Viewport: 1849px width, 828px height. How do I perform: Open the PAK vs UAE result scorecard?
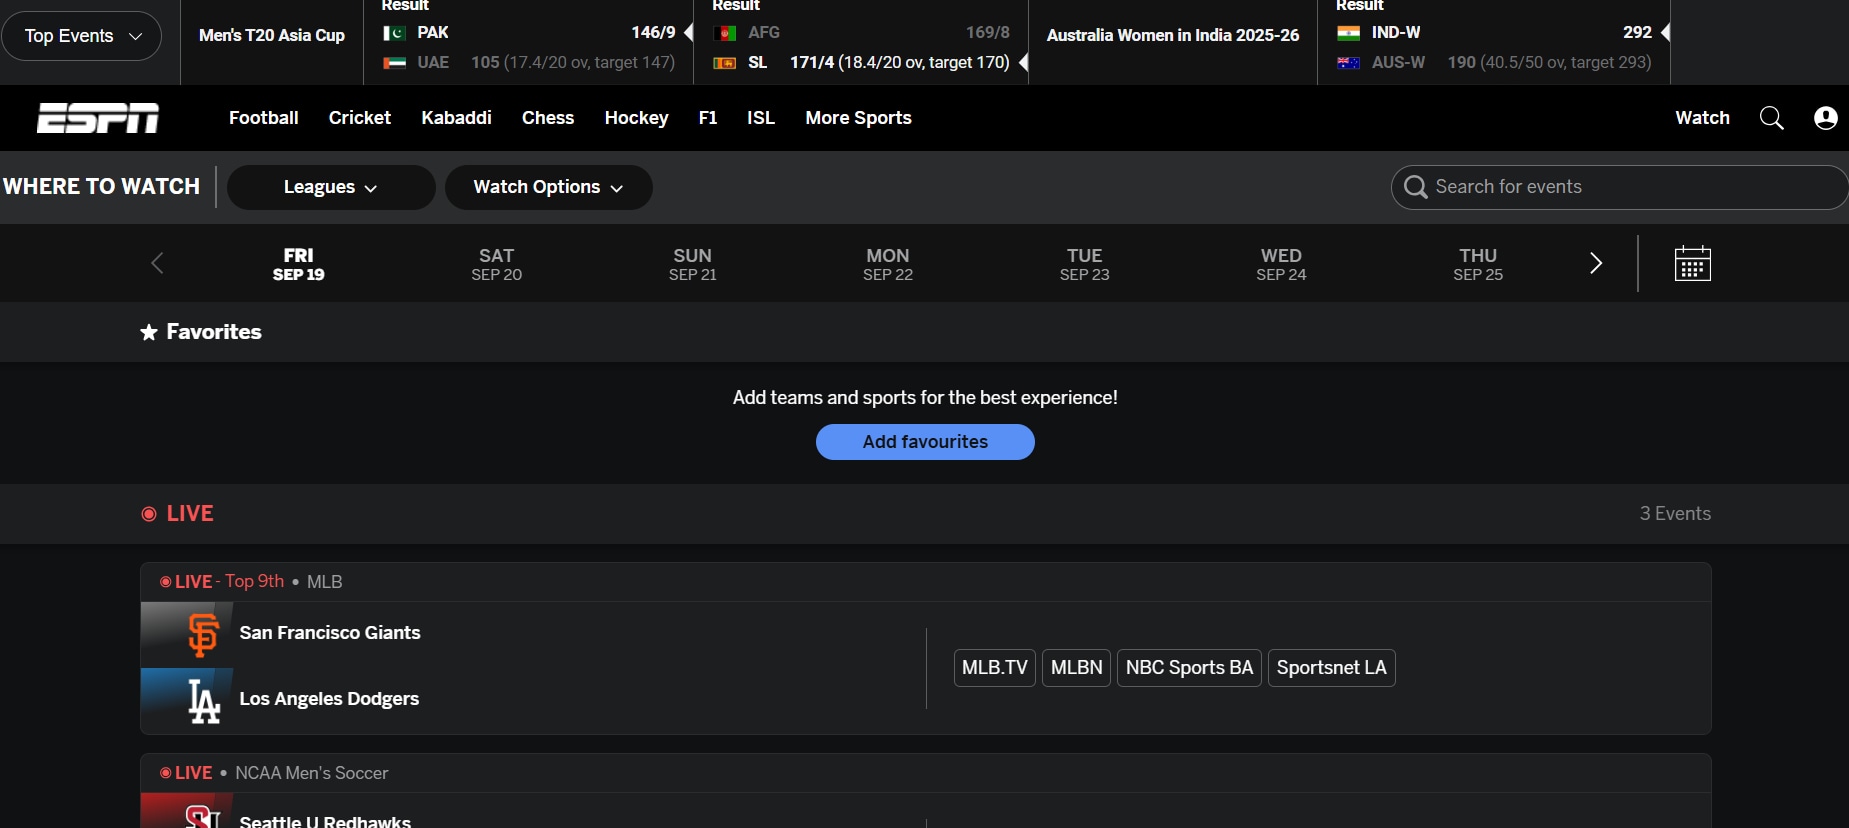[529, 40]
